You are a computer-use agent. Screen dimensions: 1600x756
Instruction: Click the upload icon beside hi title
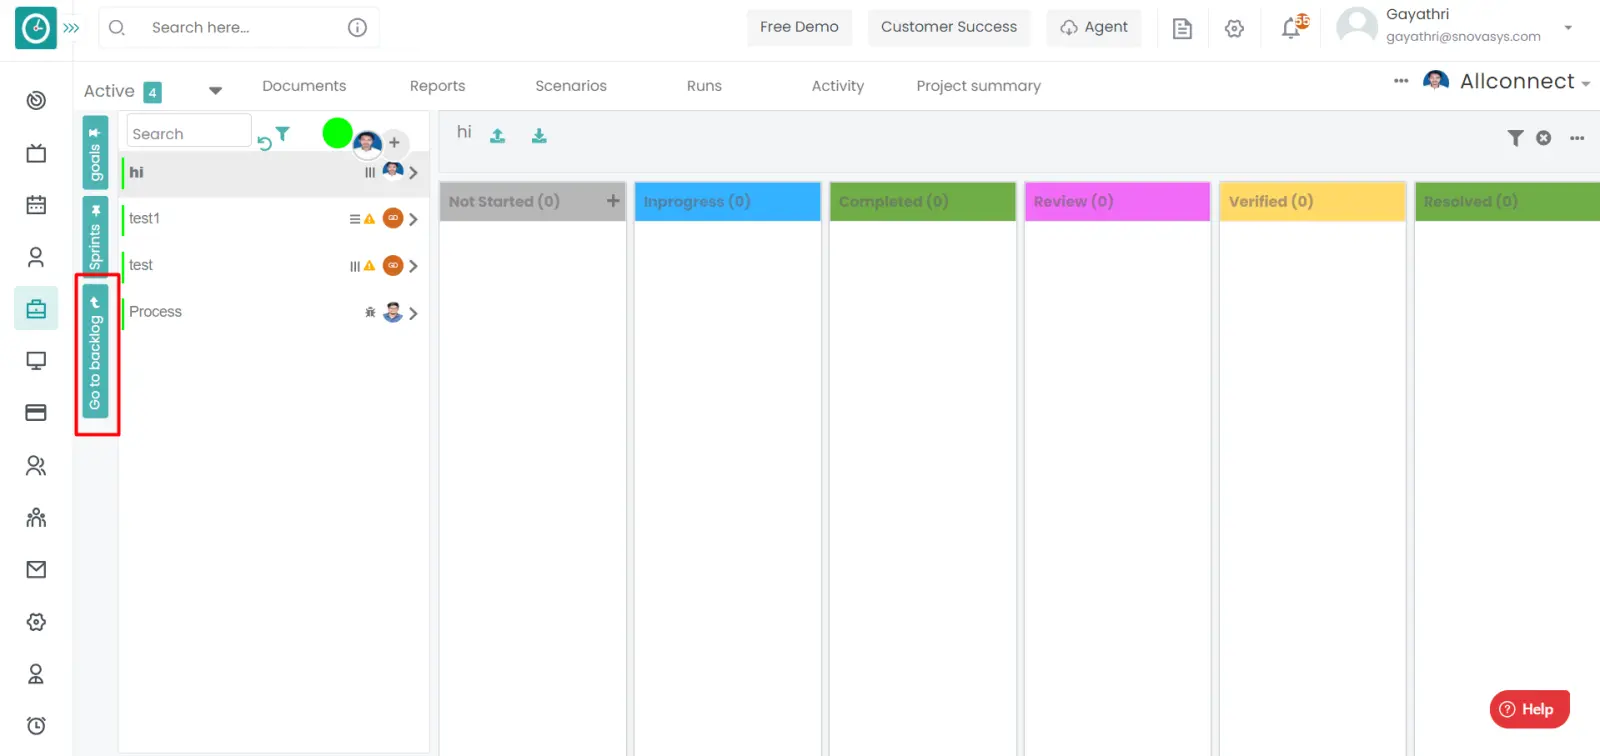click(497, 136)
